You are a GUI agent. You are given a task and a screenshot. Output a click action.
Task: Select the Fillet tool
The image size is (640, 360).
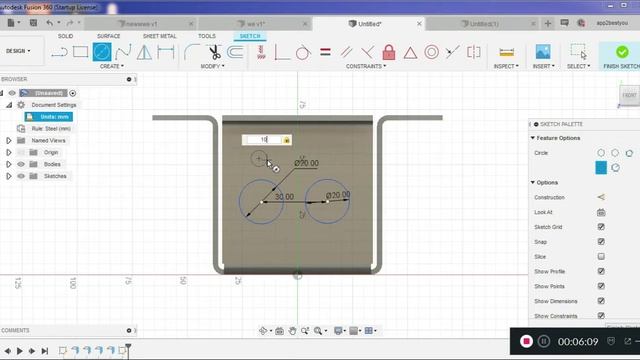[191, 52]
